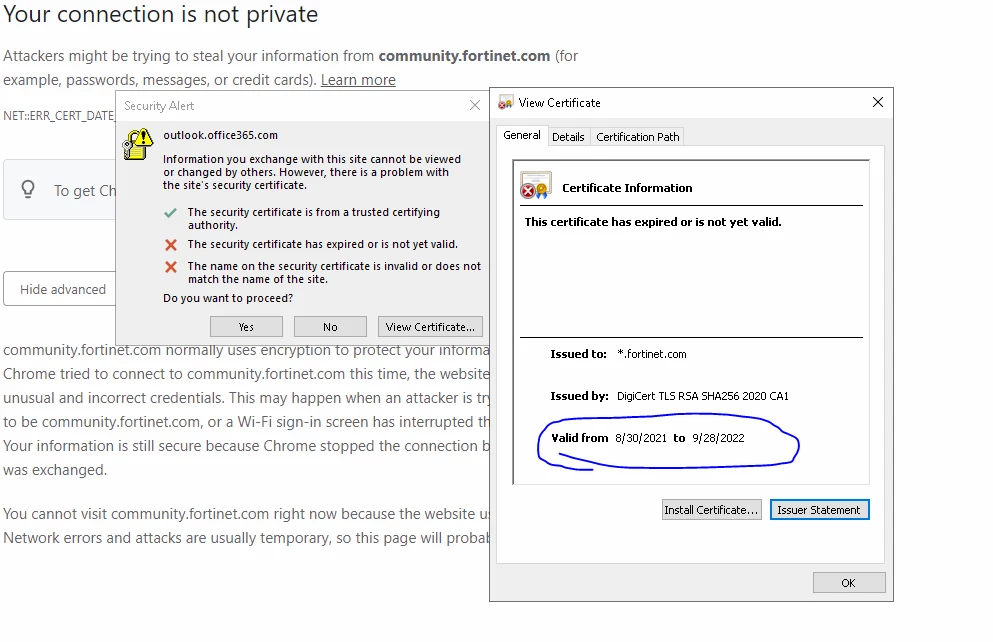Click red X beside invalid name message

click(171, 267)
